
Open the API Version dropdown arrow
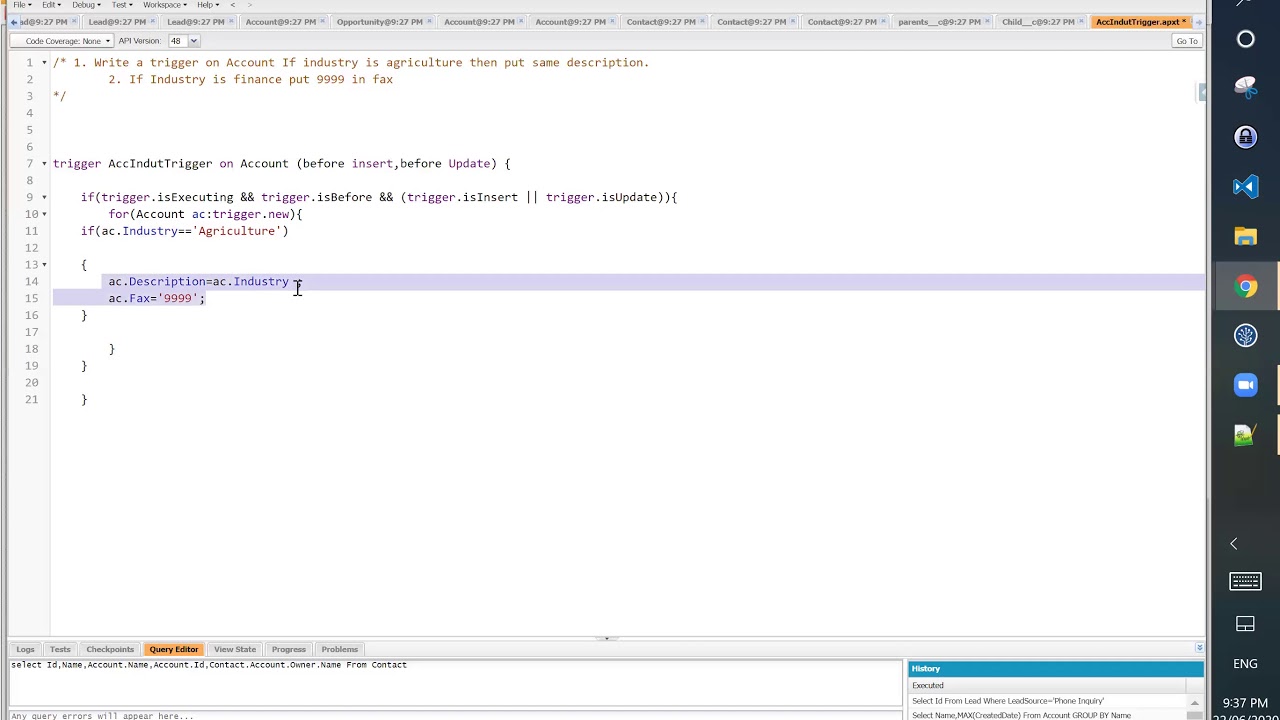pos(193,41)
